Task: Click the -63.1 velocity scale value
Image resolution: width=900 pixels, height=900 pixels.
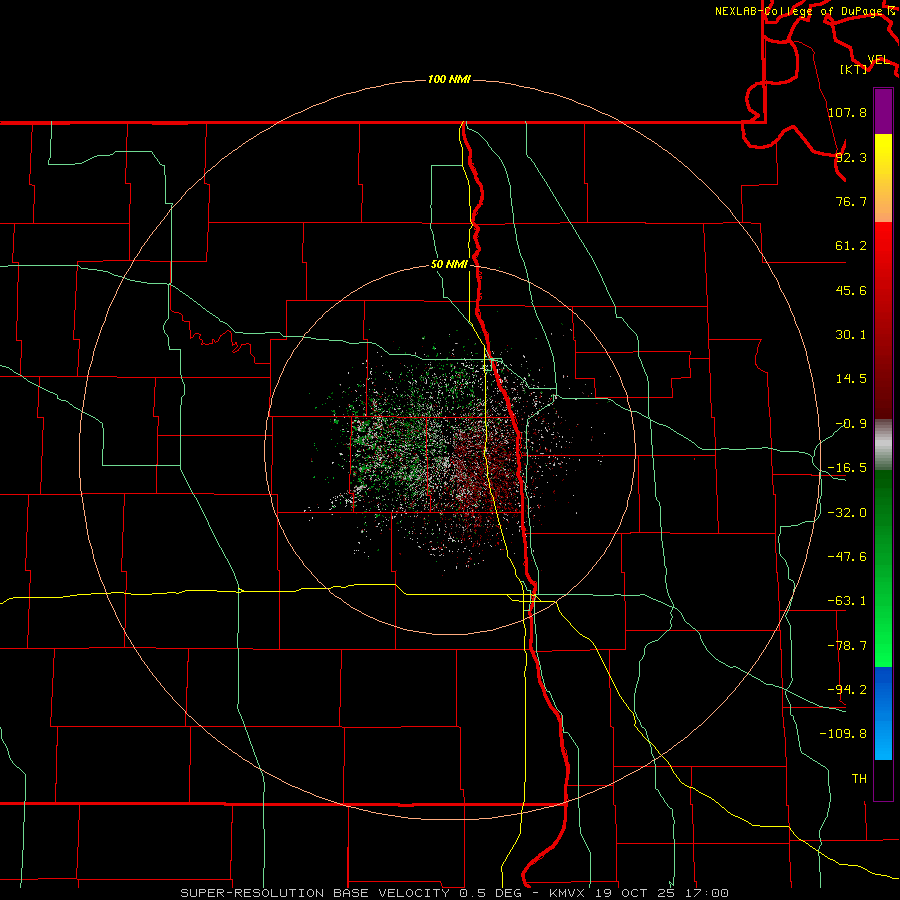Action: (x=847, y=601)
